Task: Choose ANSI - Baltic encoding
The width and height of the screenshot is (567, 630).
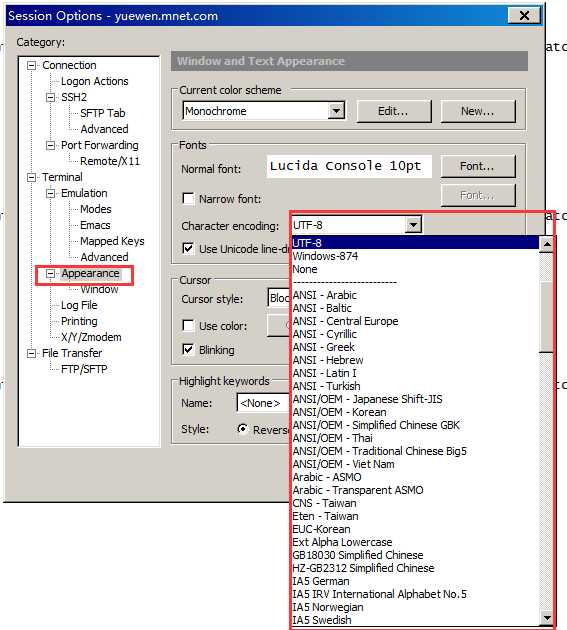Action: click(415, 308)
